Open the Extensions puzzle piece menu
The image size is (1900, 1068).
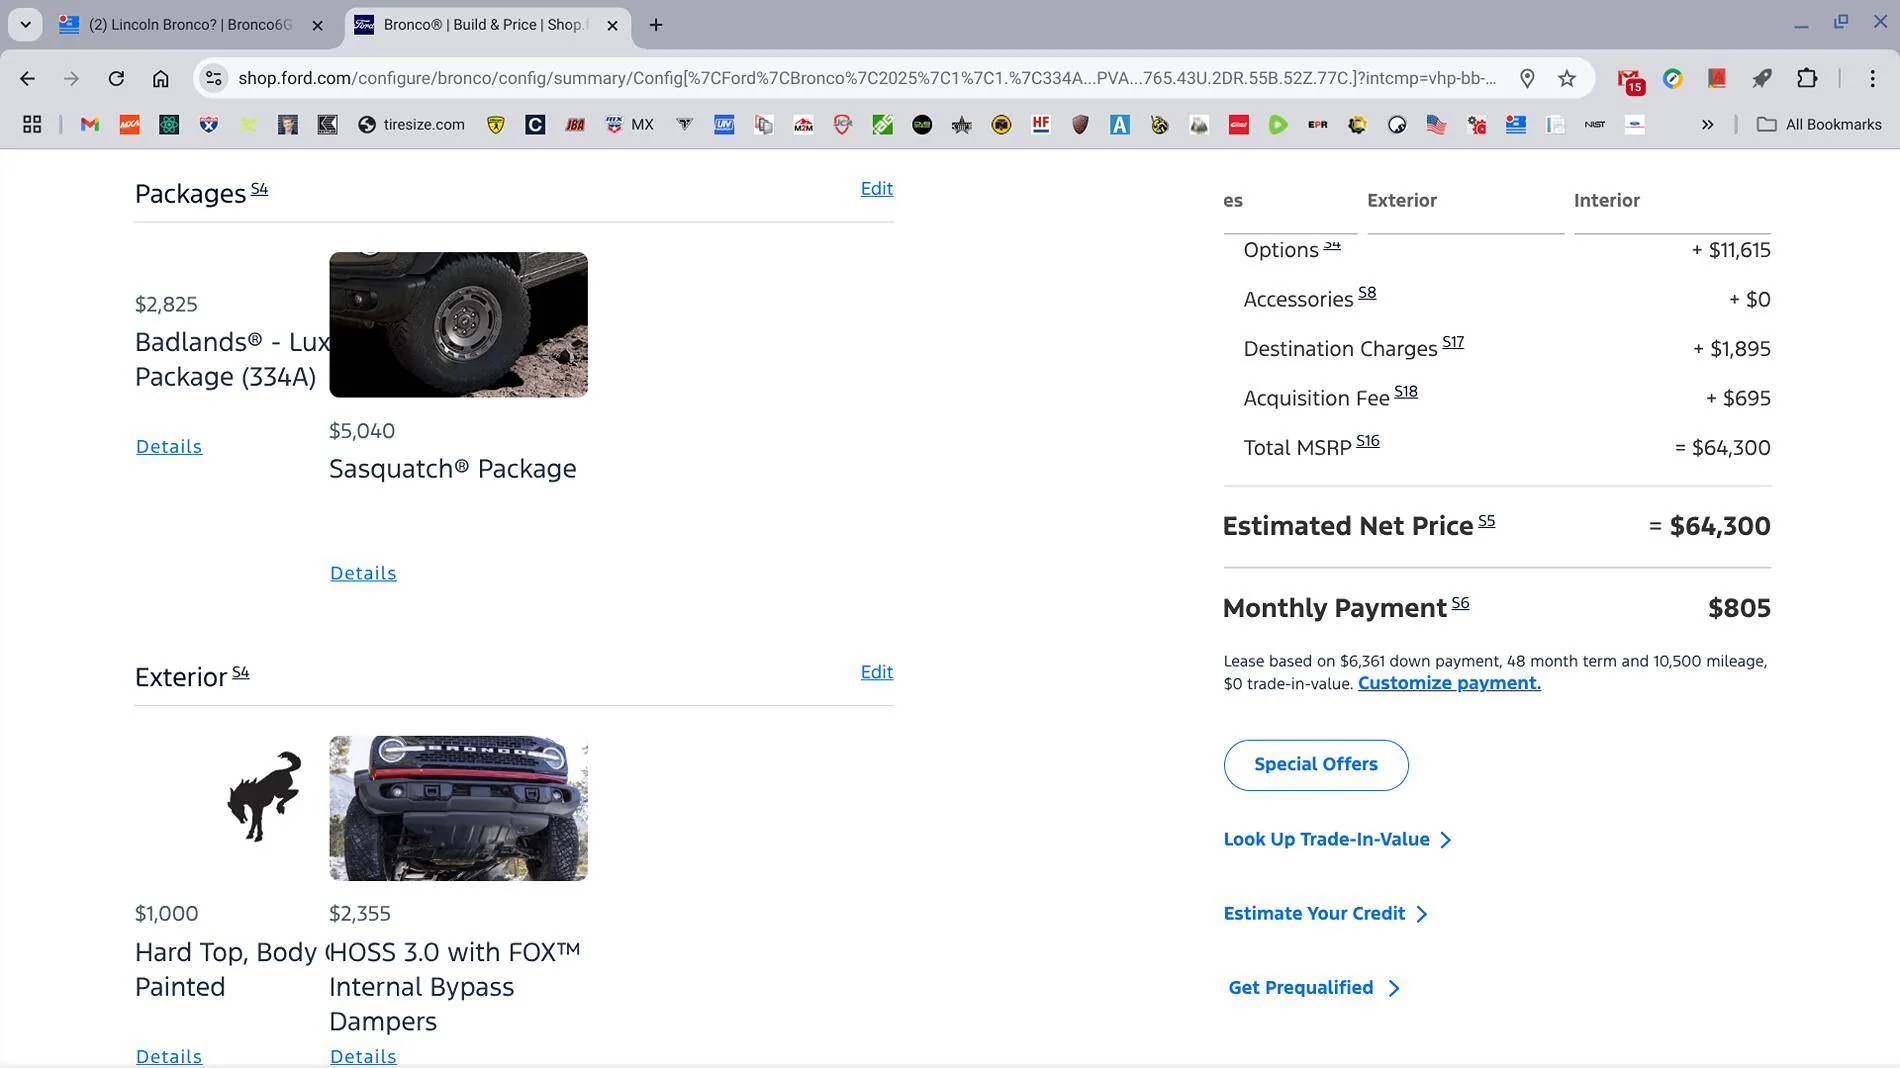1807,78
